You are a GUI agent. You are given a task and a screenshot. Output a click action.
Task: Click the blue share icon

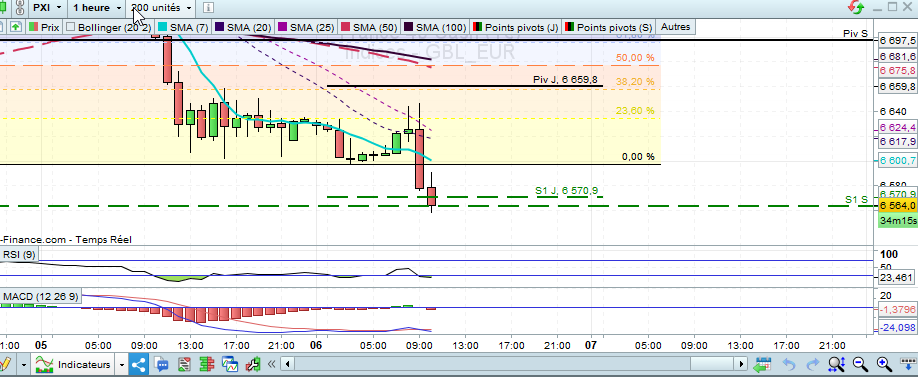coord(139,365)
